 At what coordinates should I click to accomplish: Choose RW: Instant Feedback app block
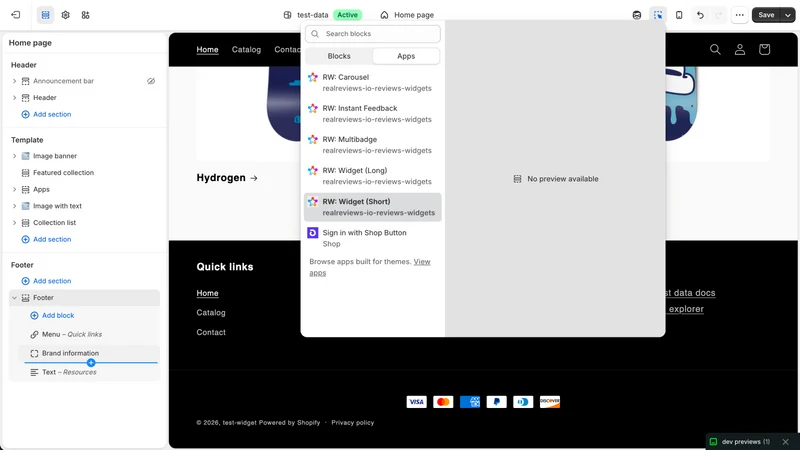tap(372, 114)
